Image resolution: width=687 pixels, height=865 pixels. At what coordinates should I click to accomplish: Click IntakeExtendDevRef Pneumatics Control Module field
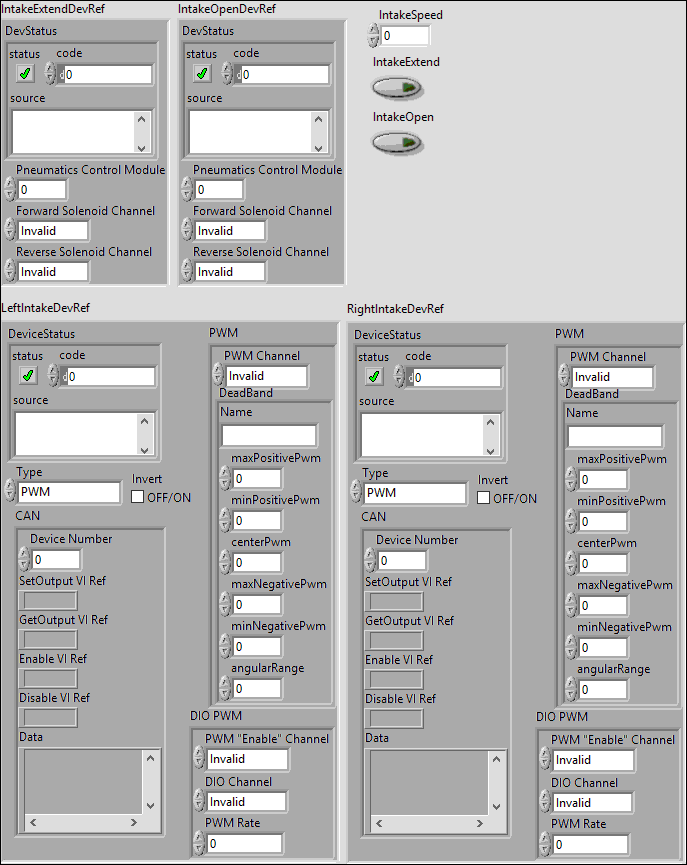coord(42,189)
